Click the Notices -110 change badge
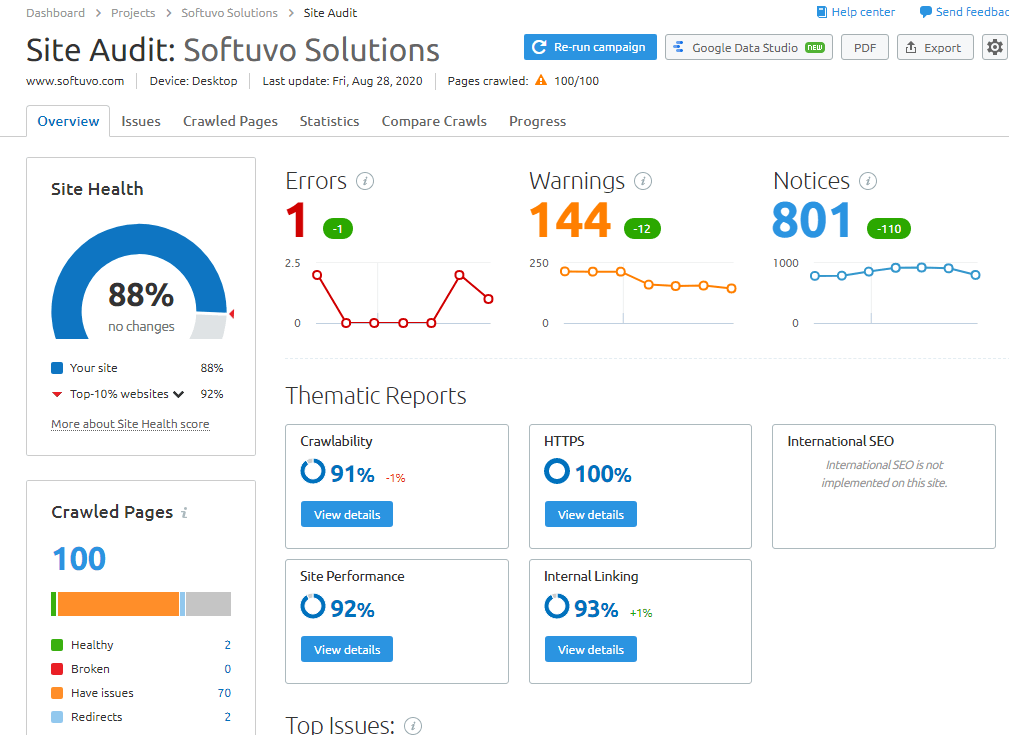Screen dimensions: 1009x735 click(889, 228)
